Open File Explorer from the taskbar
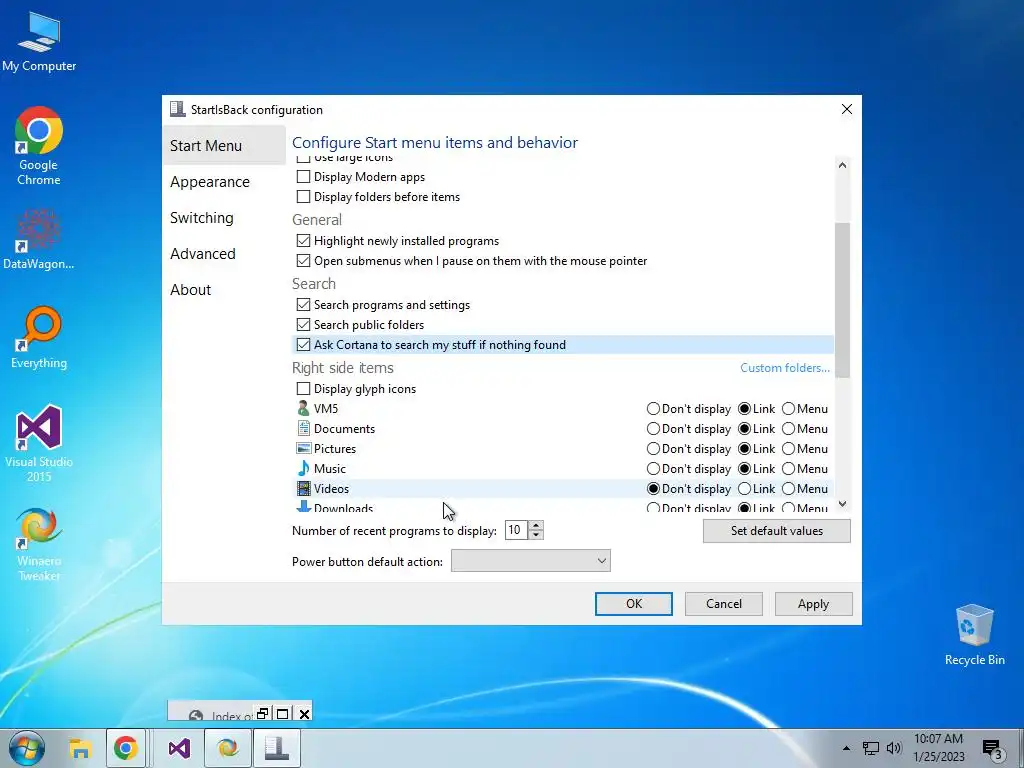 [x=80, y=748]
